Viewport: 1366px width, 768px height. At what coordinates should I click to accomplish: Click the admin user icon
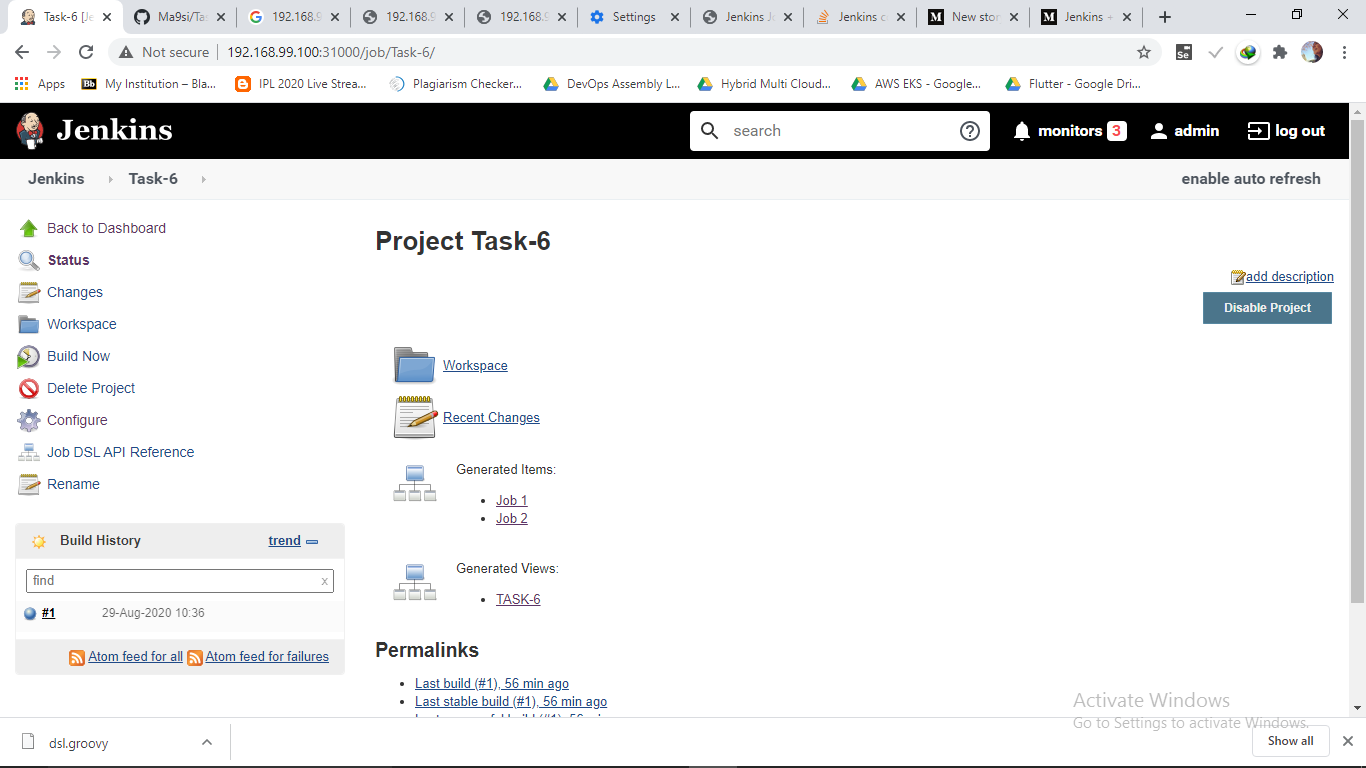tap(1159, 131)
